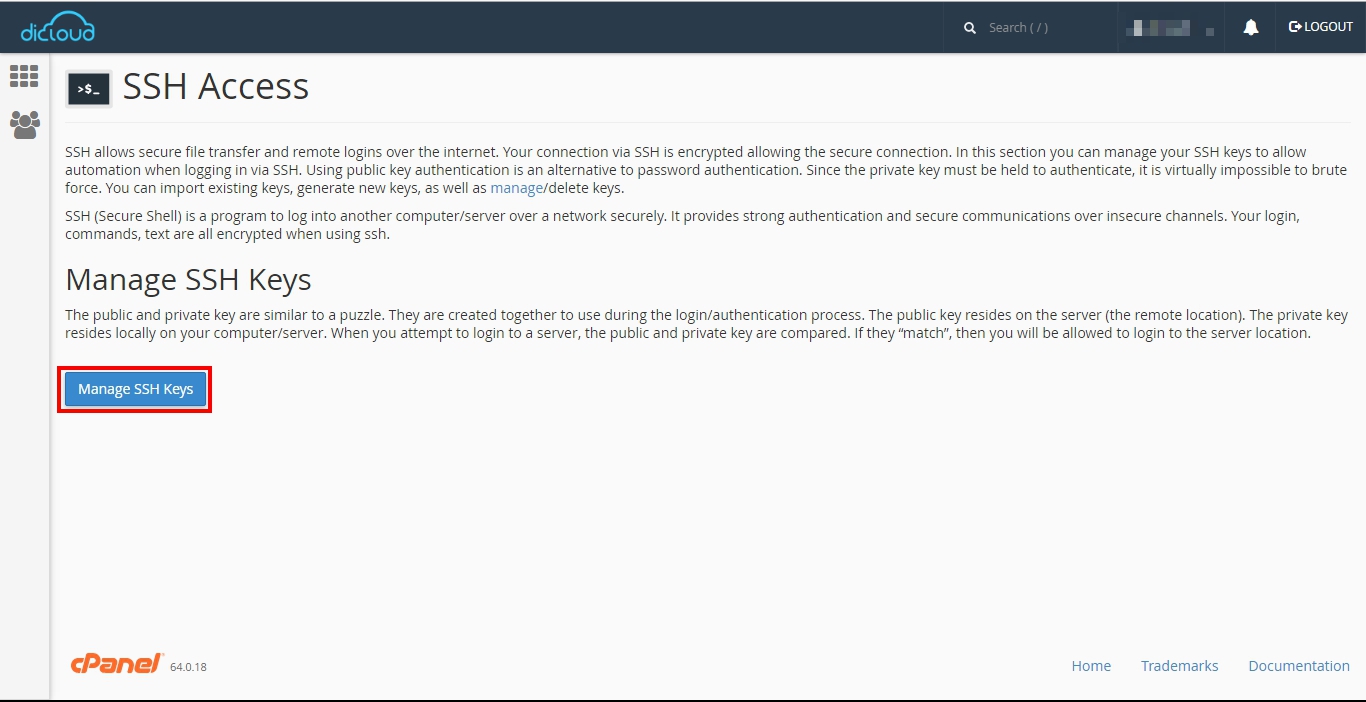Open the blurred username account menu
Screen dimensions: 1366x702
coord(1169,28)
